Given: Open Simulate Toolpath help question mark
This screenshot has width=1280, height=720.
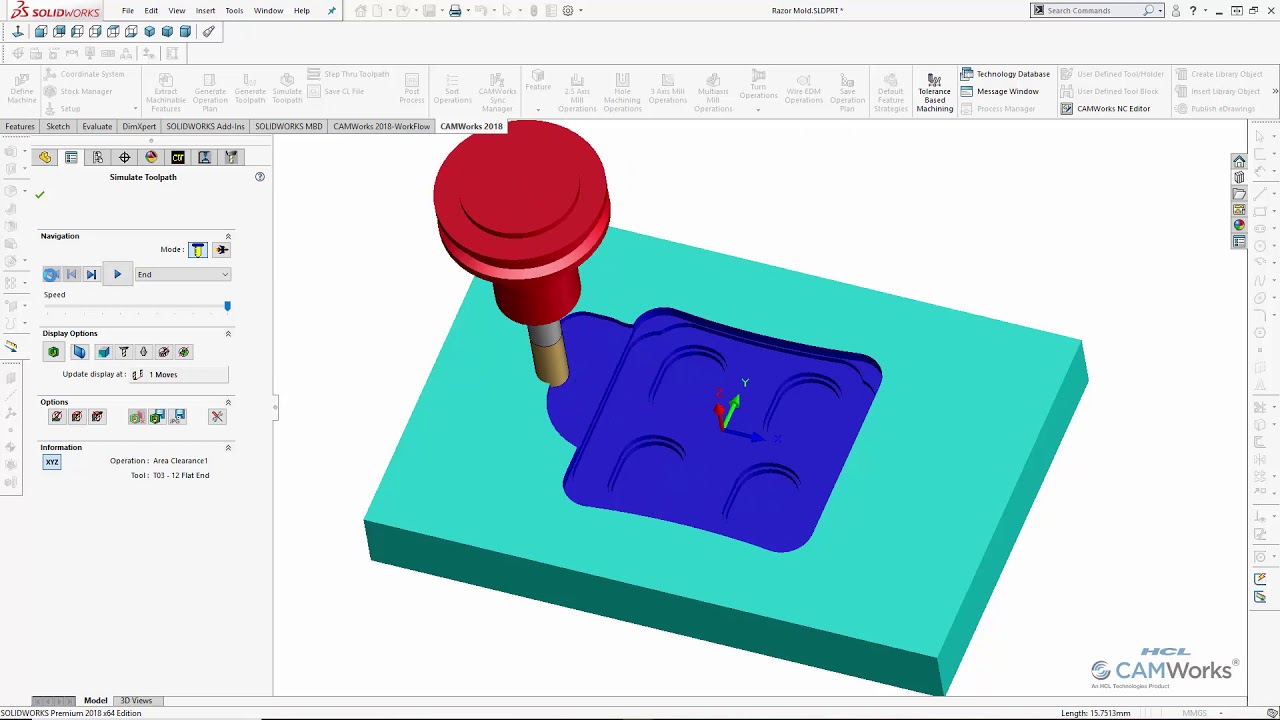Looking at the screenshot, I should click(x=260, y=177).
